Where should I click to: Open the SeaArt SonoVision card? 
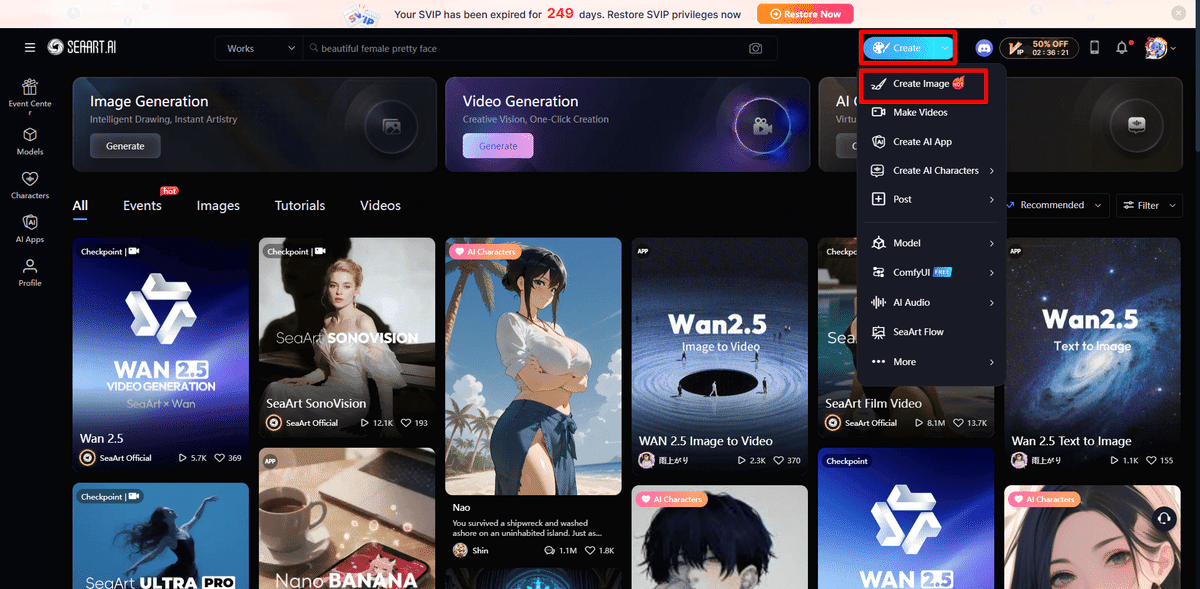347,337
